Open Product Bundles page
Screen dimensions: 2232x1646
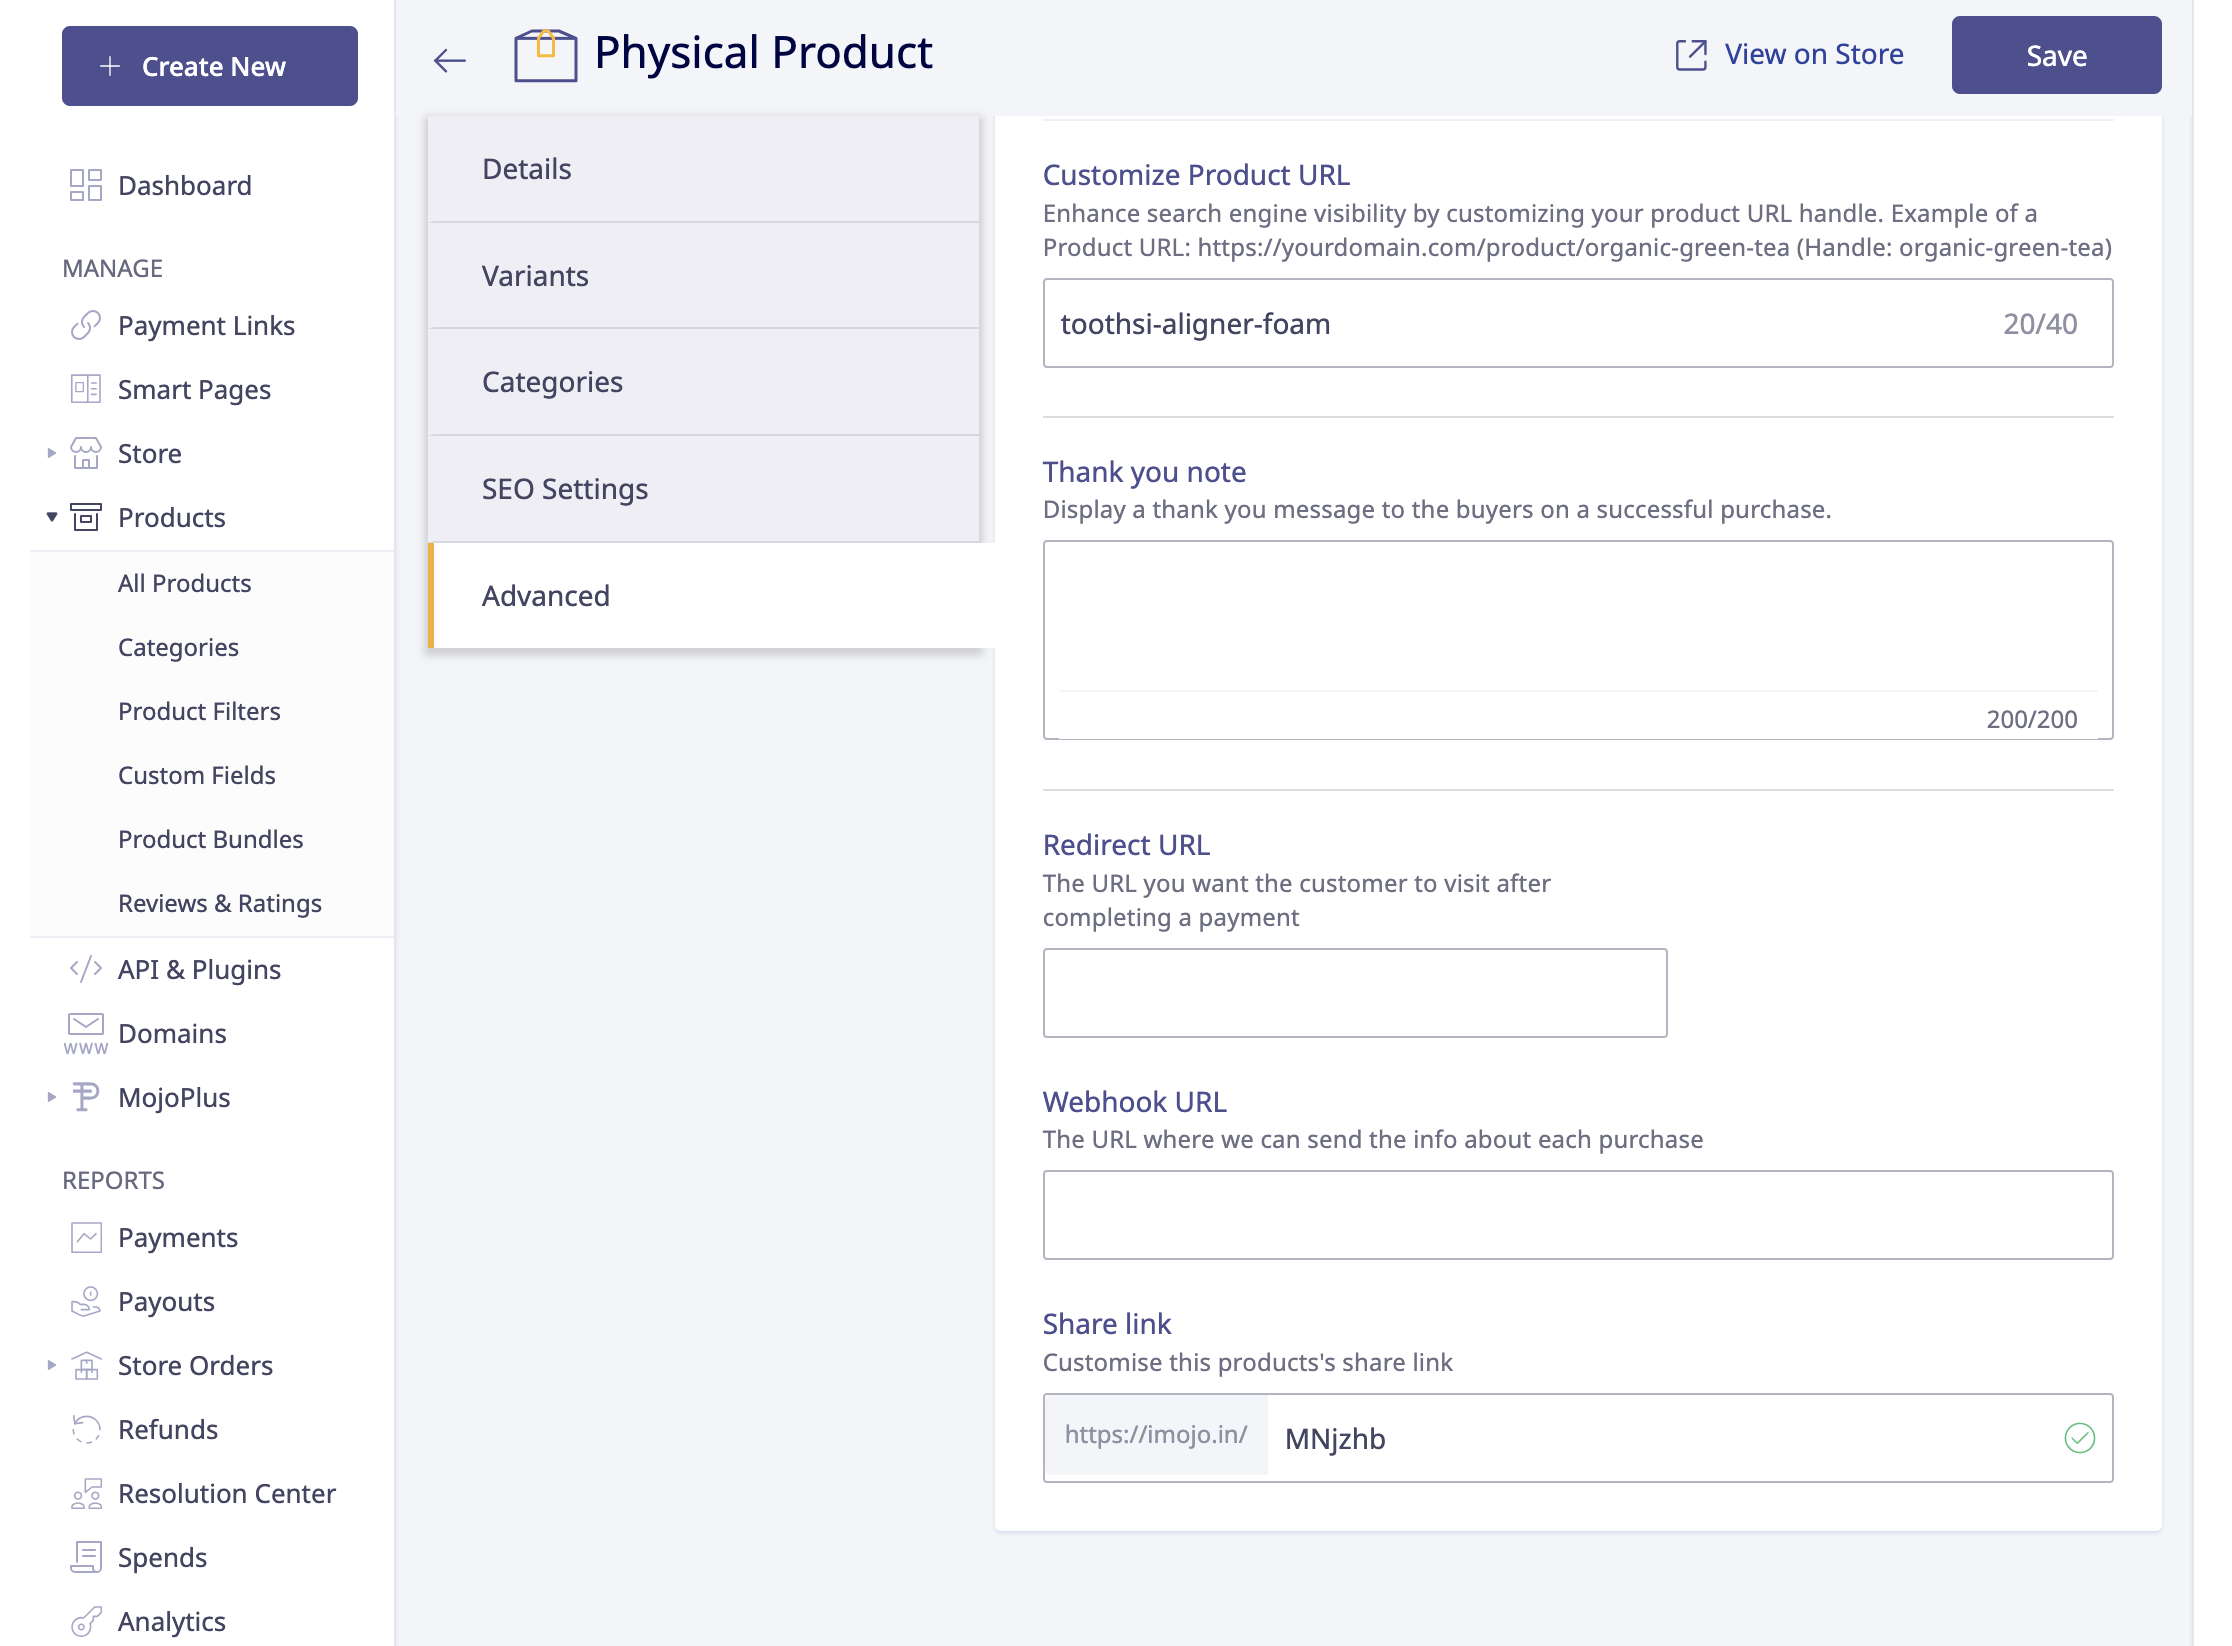210,839
